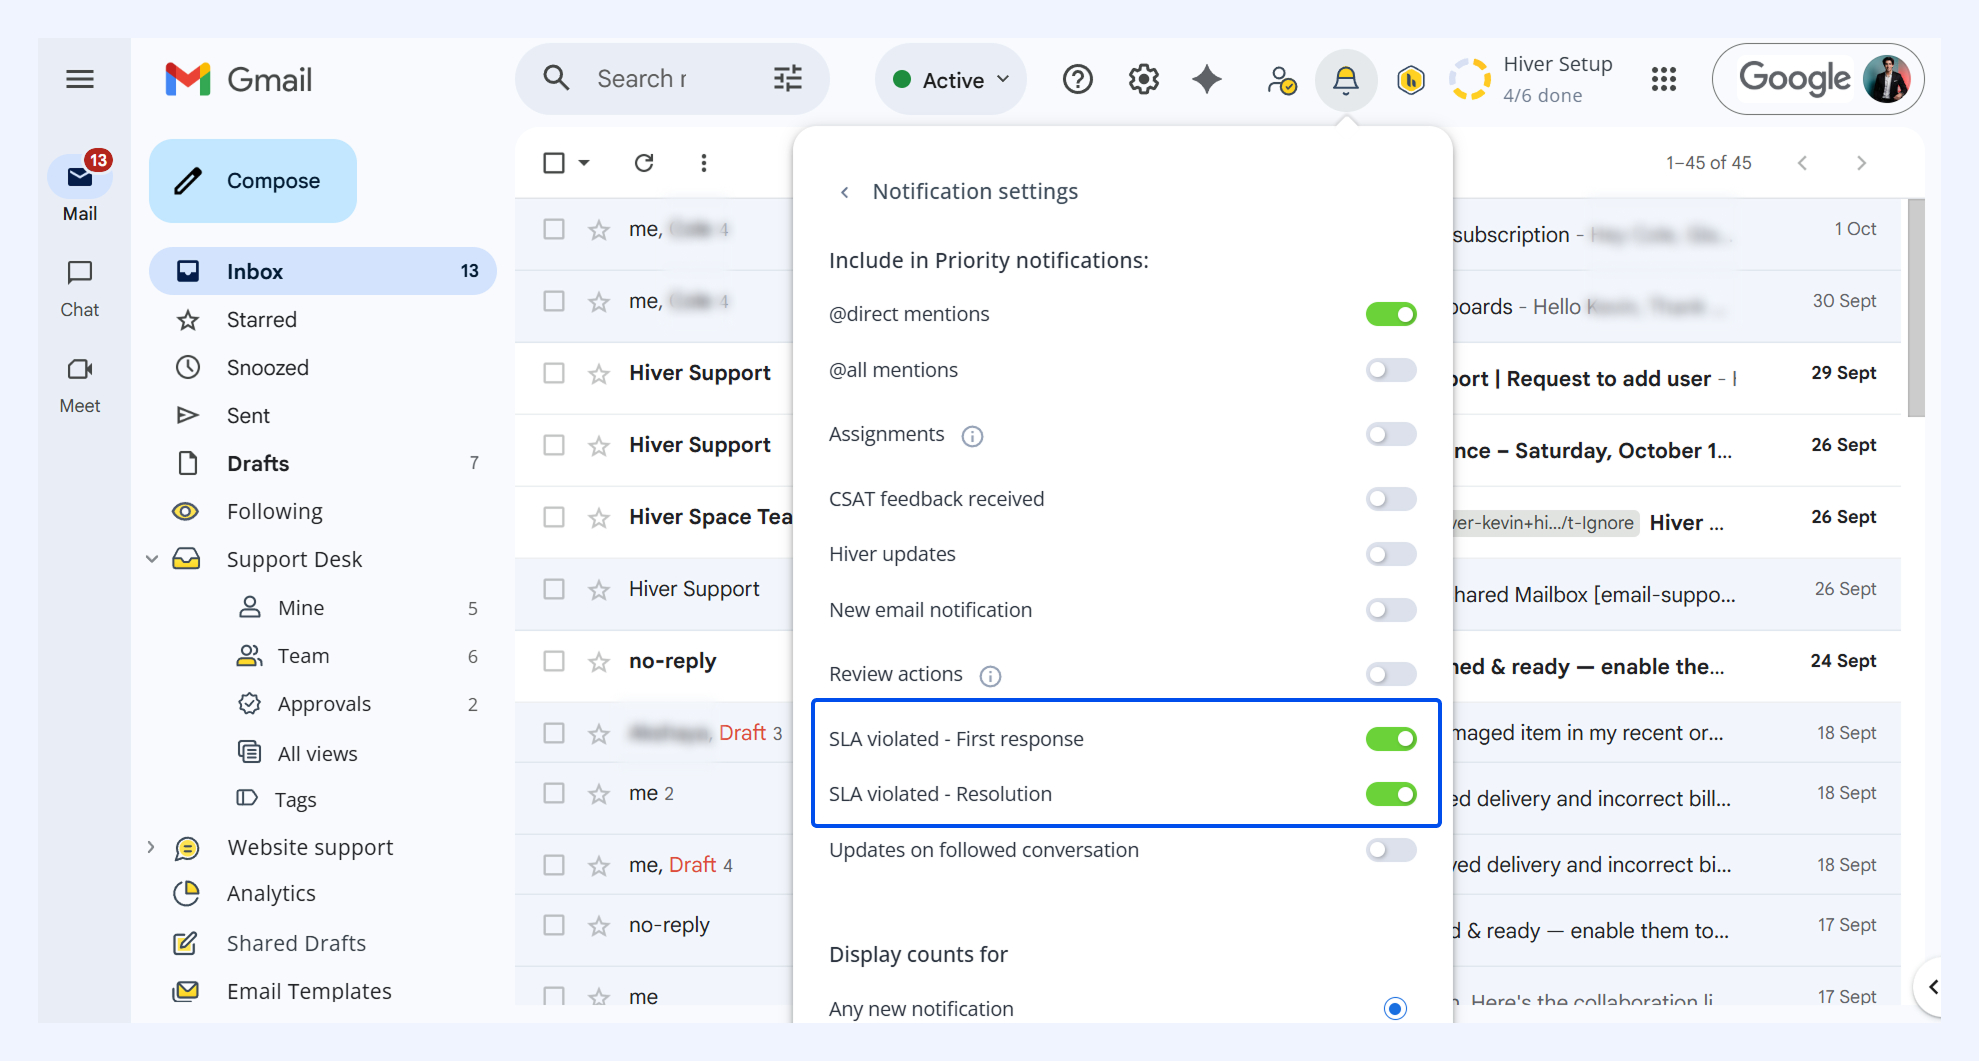Open the Mail section icon
The image size is (1979, 1061).
point(80,178)
